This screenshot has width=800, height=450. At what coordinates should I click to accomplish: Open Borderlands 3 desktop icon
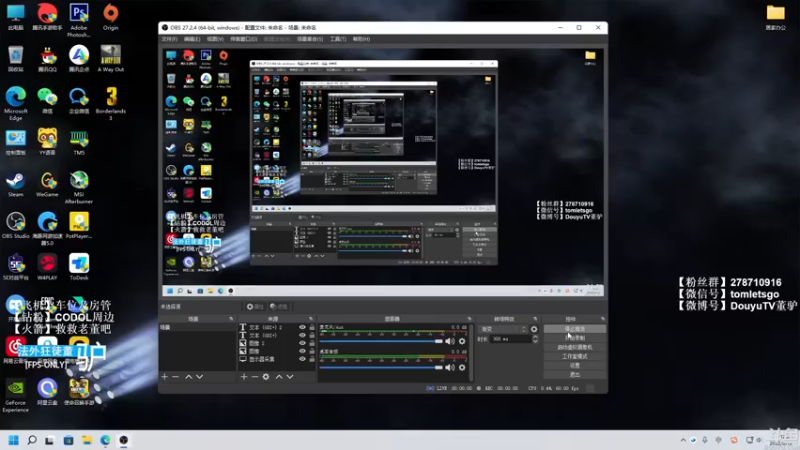pyautogui.click(x=110, y=104)
